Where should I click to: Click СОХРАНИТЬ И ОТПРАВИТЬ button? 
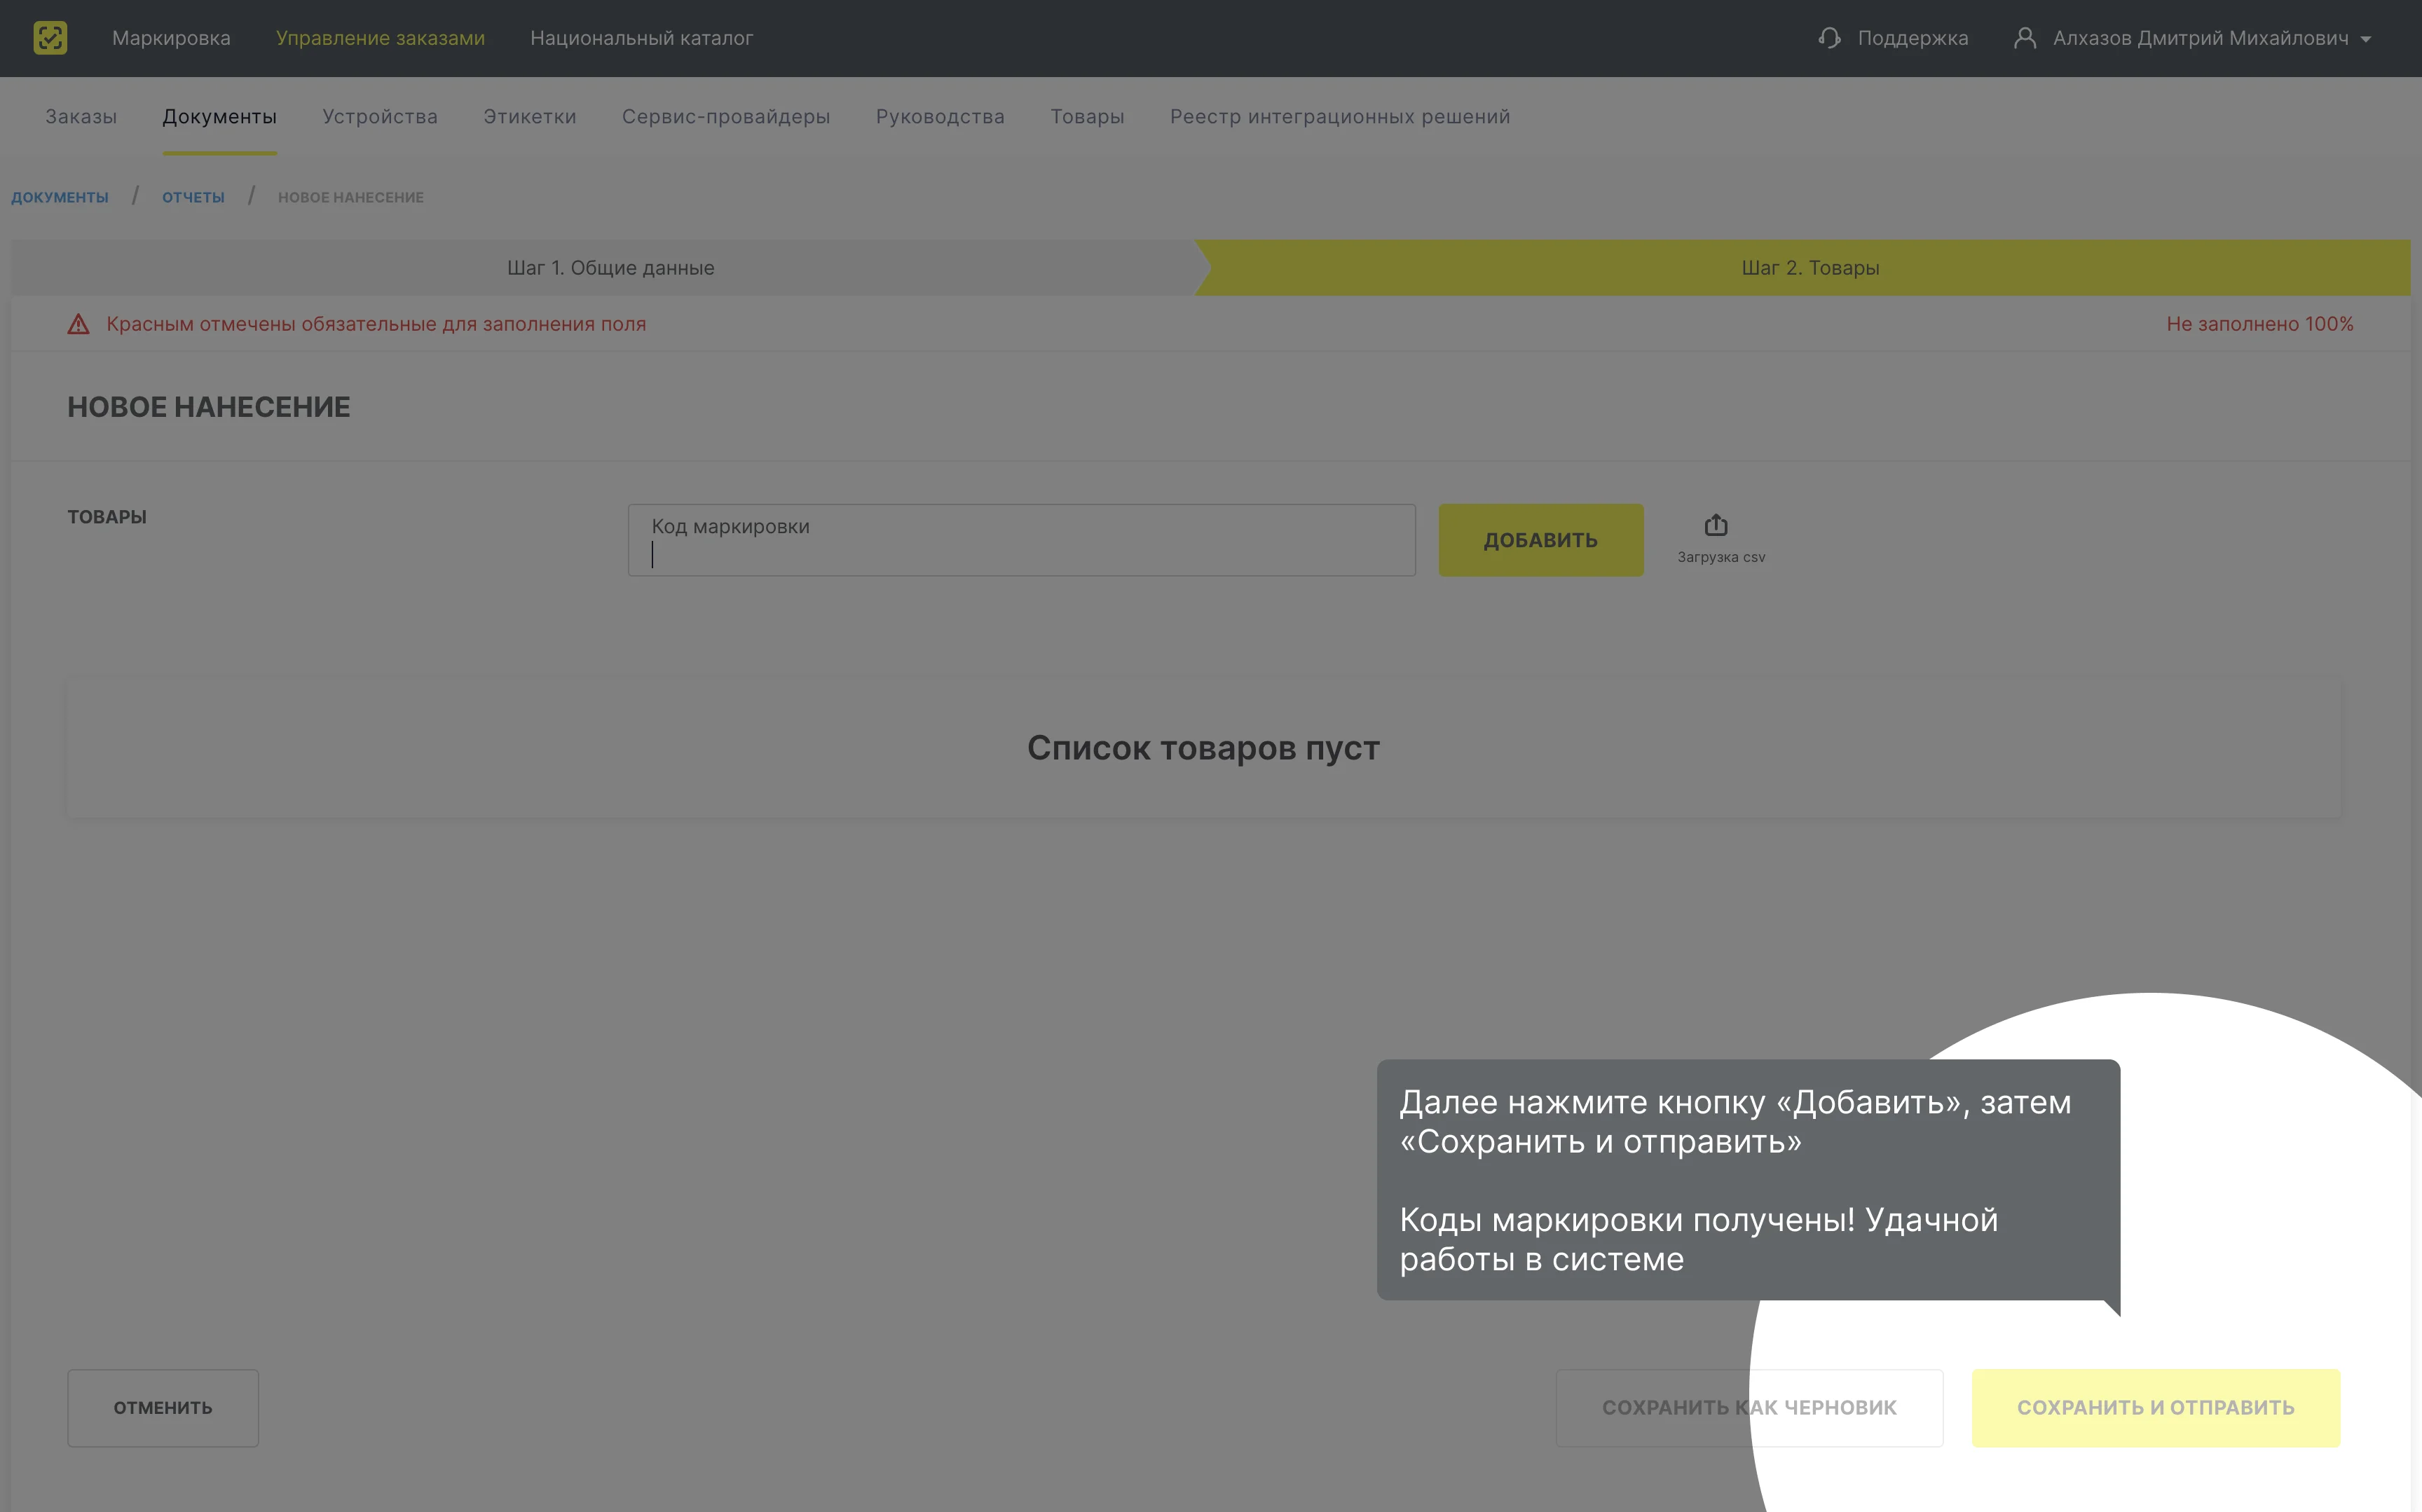click(2155, 1407)
